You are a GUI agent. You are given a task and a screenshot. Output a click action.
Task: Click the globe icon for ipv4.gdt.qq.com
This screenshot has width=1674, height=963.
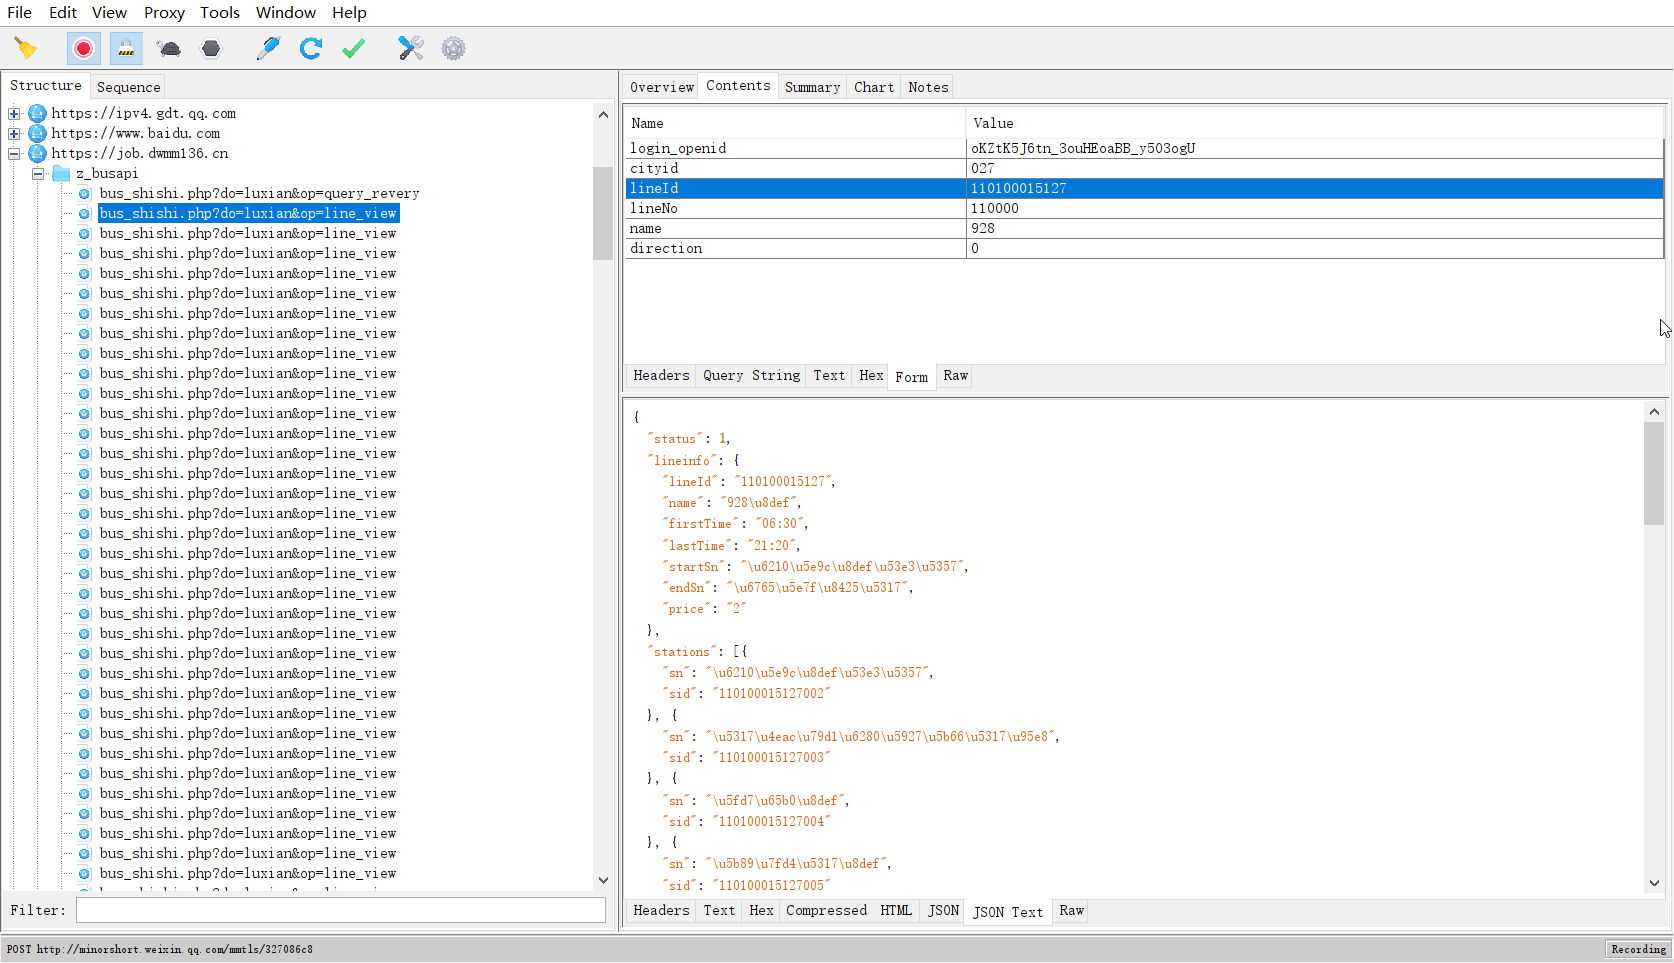click(x=37, y=113)
